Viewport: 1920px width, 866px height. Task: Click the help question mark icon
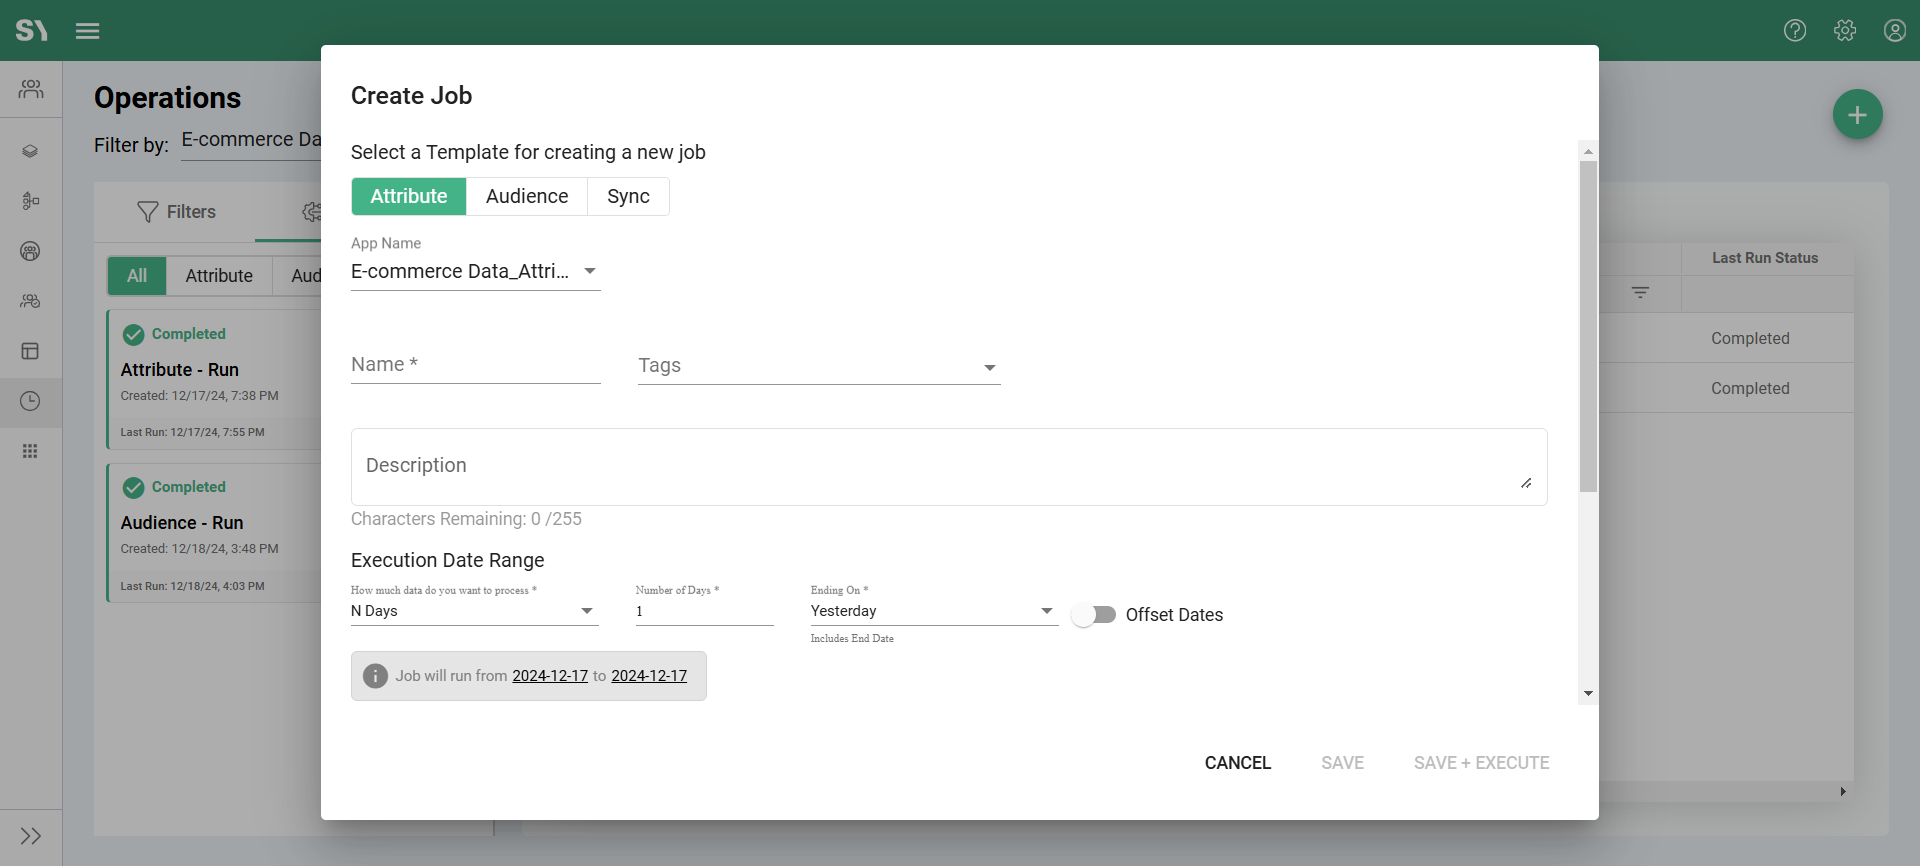pos(1795,31)
